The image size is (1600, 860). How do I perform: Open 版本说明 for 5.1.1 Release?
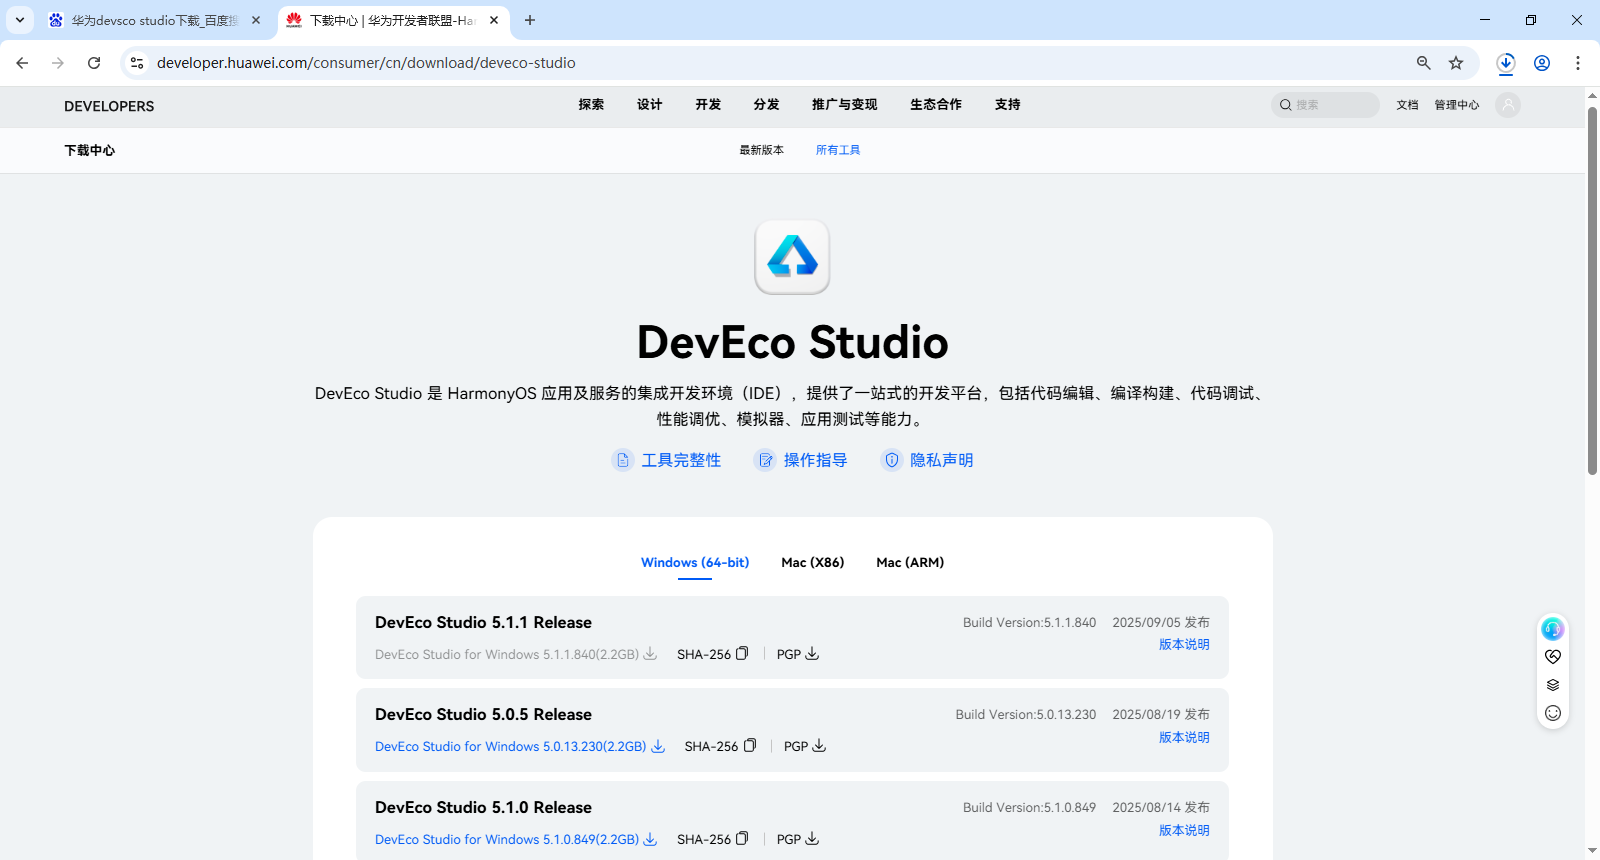tap(1184, 644)
